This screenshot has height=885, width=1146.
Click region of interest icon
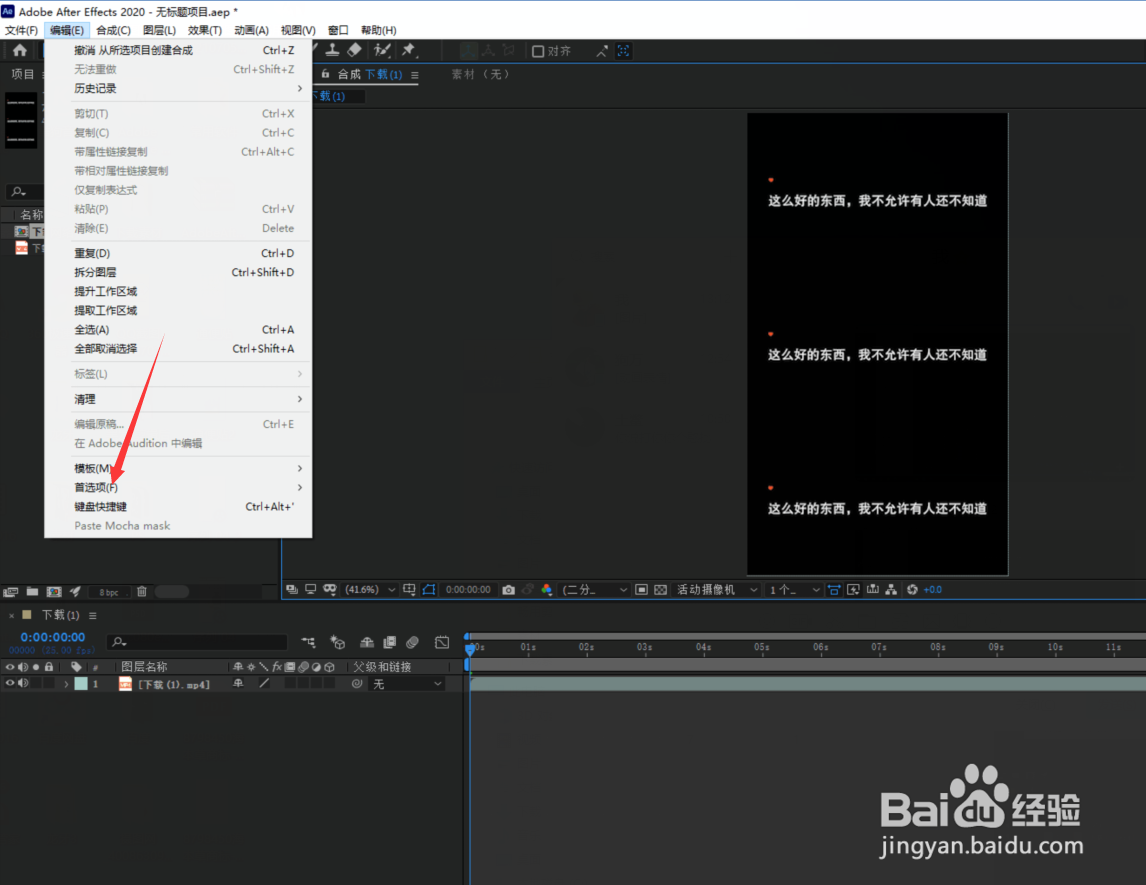[641, 590]
